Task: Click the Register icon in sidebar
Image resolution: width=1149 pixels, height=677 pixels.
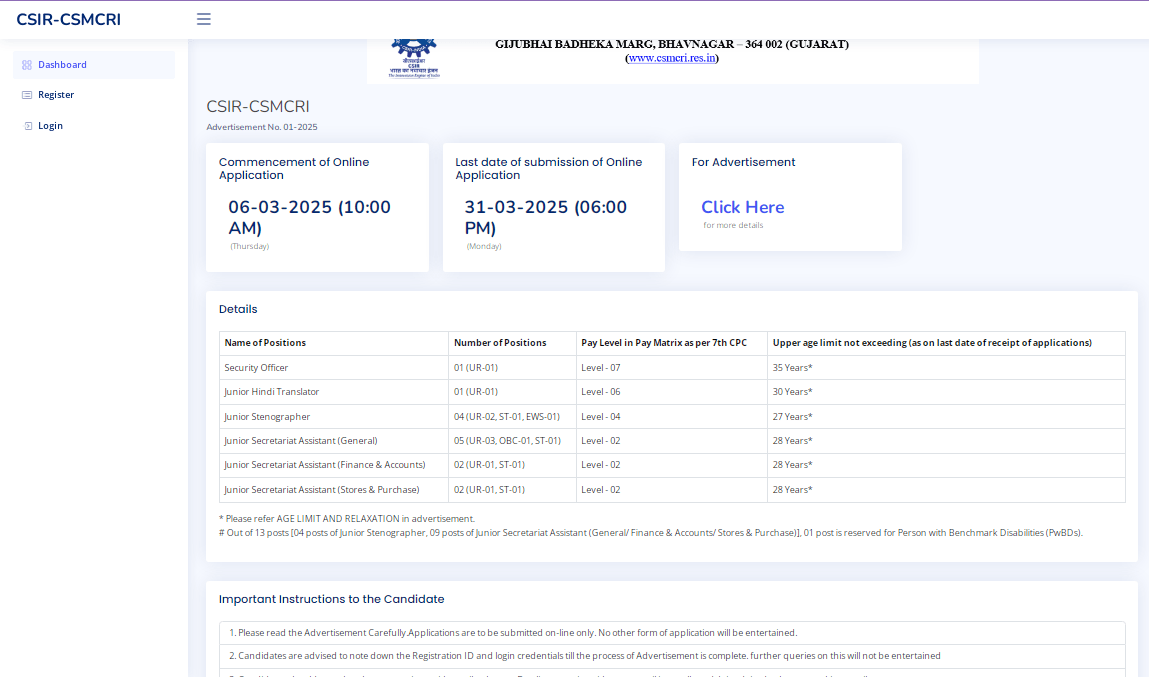Action: pyautogui.click(x=27, y=95)
